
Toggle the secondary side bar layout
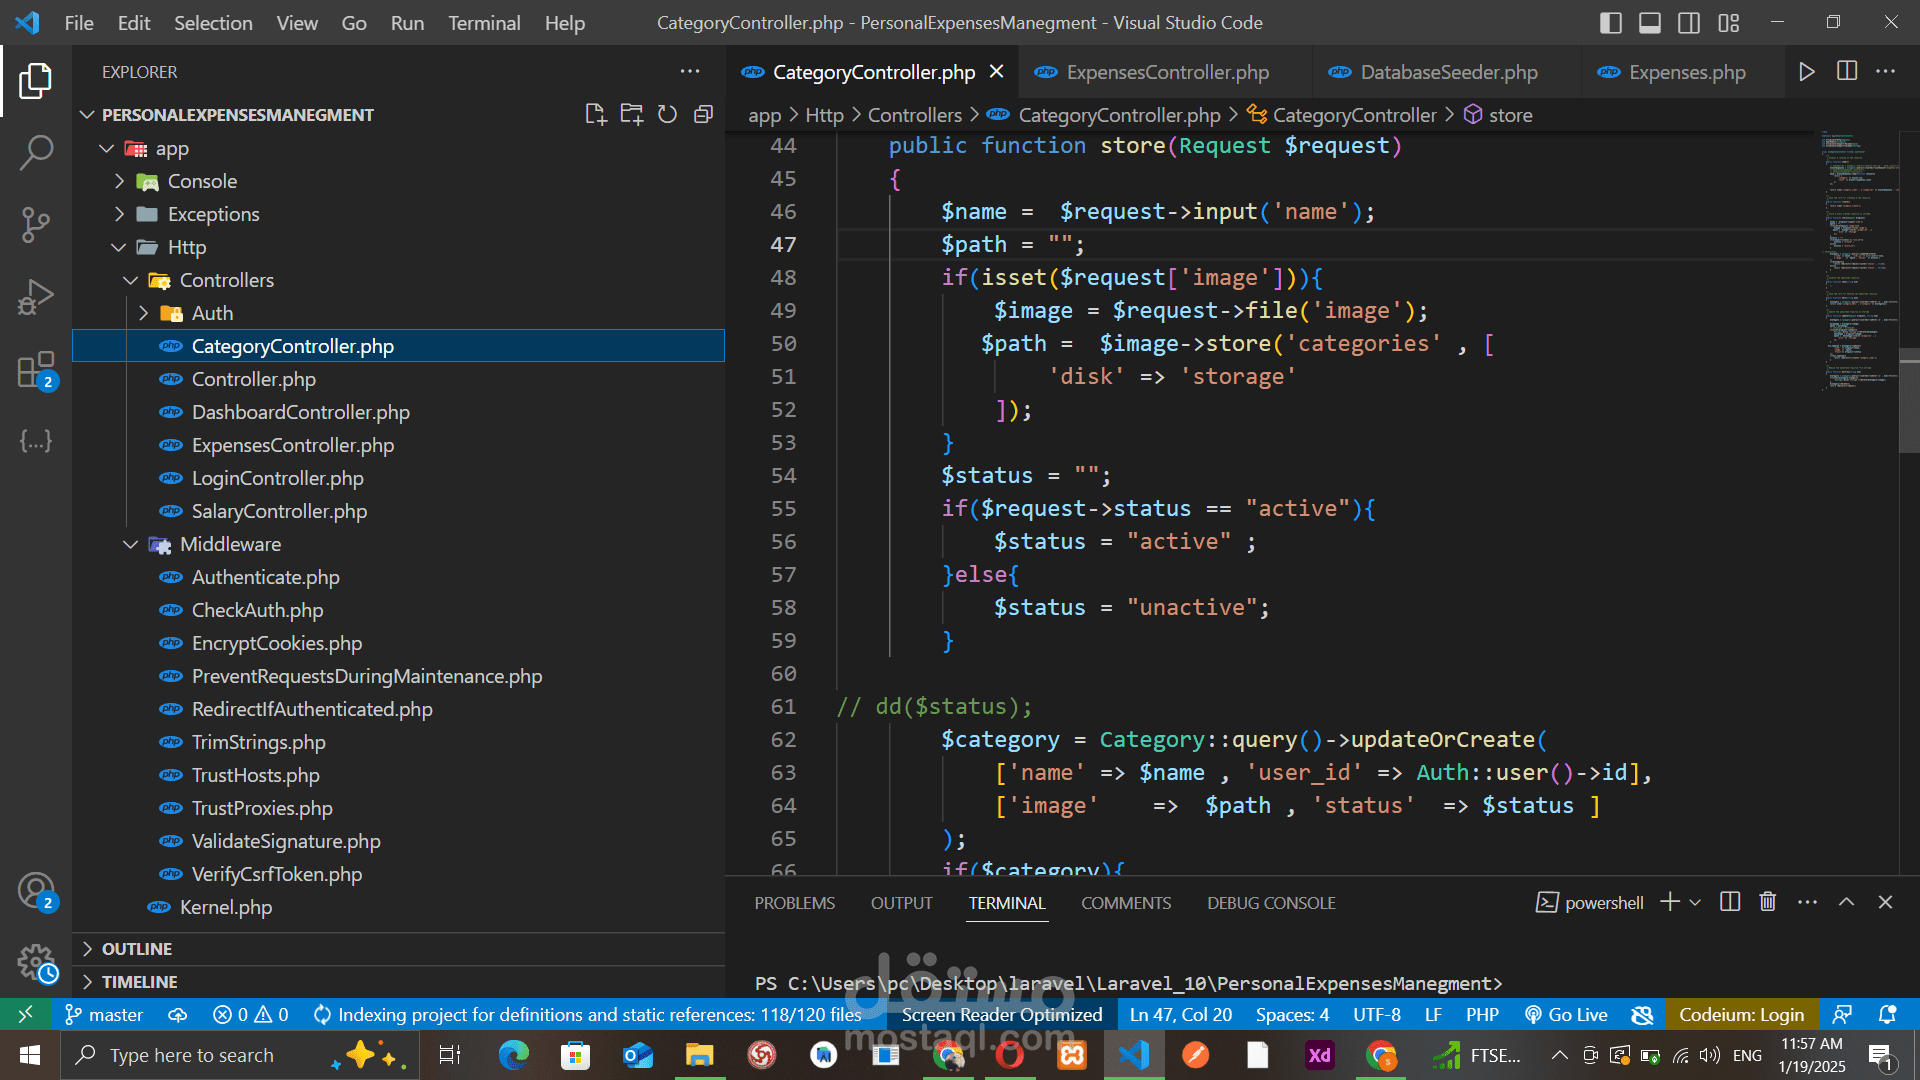[1688, 23]
